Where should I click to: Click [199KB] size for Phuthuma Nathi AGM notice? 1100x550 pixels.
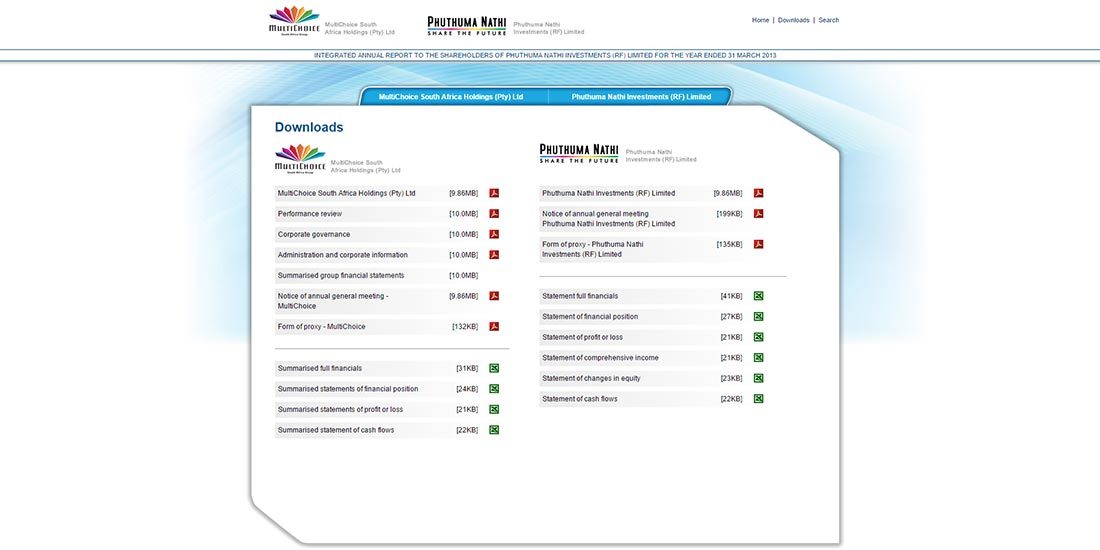tap(729, 213)
